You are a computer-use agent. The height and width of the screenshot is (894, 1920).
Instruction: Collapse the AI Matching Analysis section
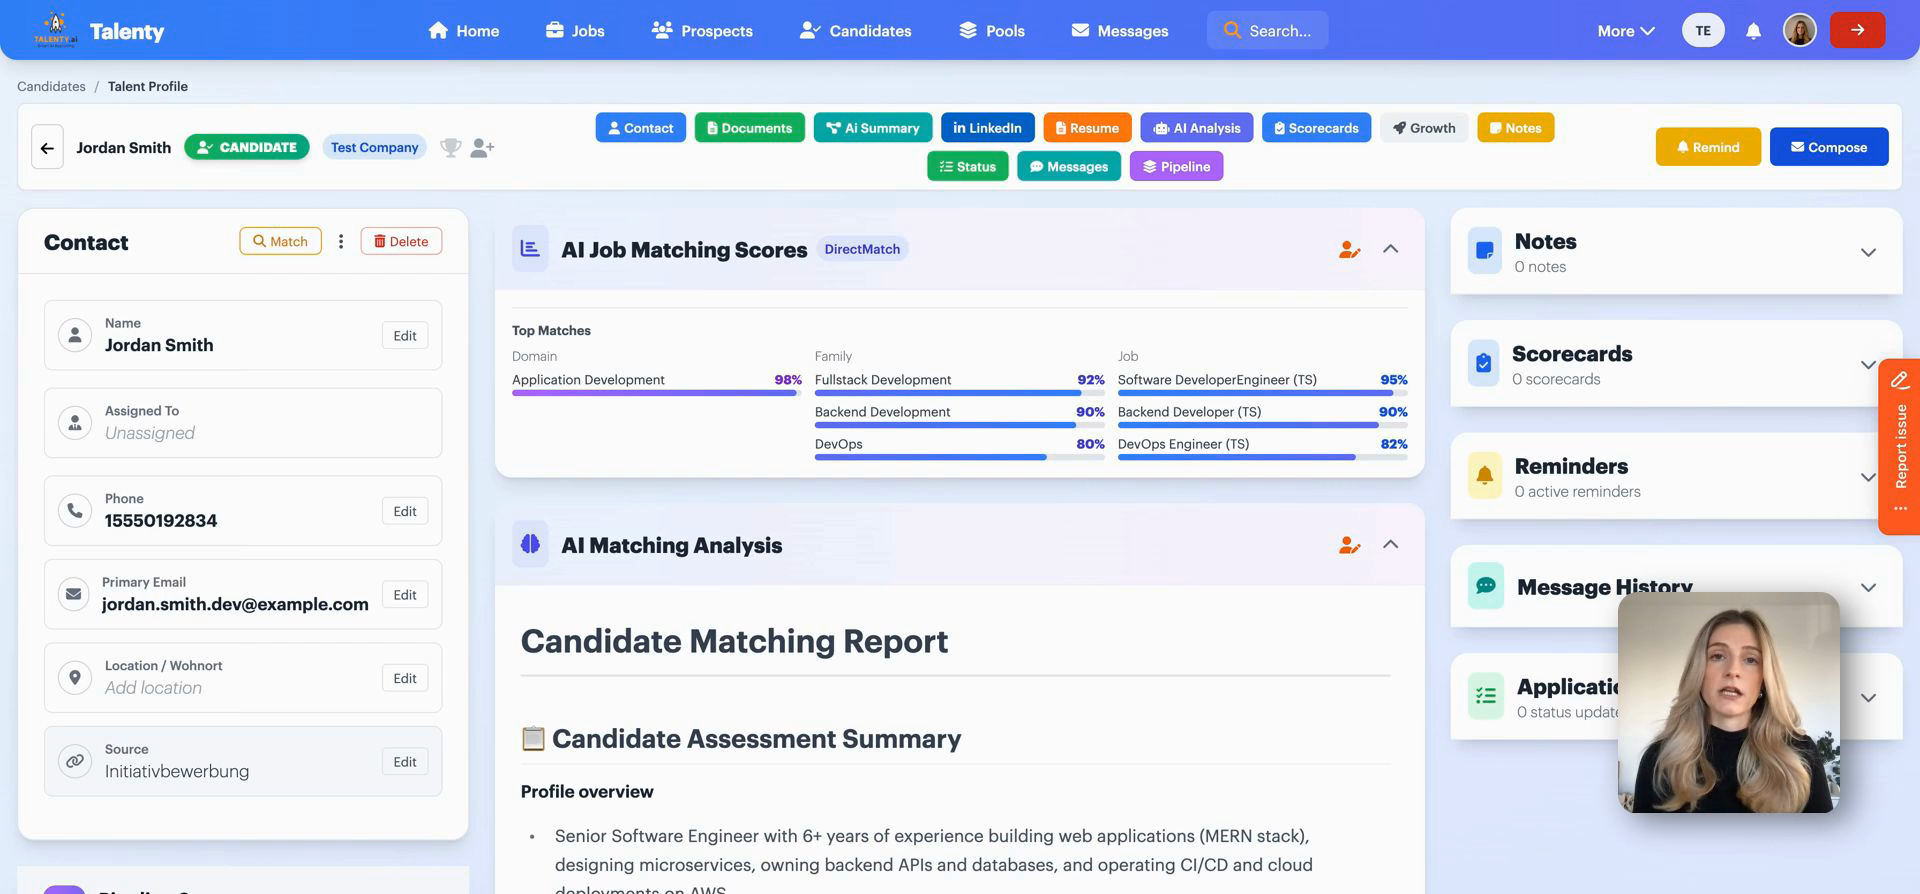tap(1390, 545)
